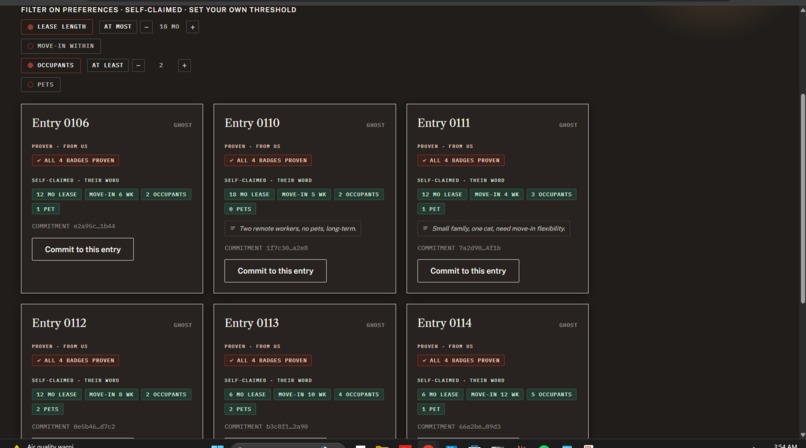Select the MOVE-IN 6 WK tag
806x448 pixels.
point(111,195)
